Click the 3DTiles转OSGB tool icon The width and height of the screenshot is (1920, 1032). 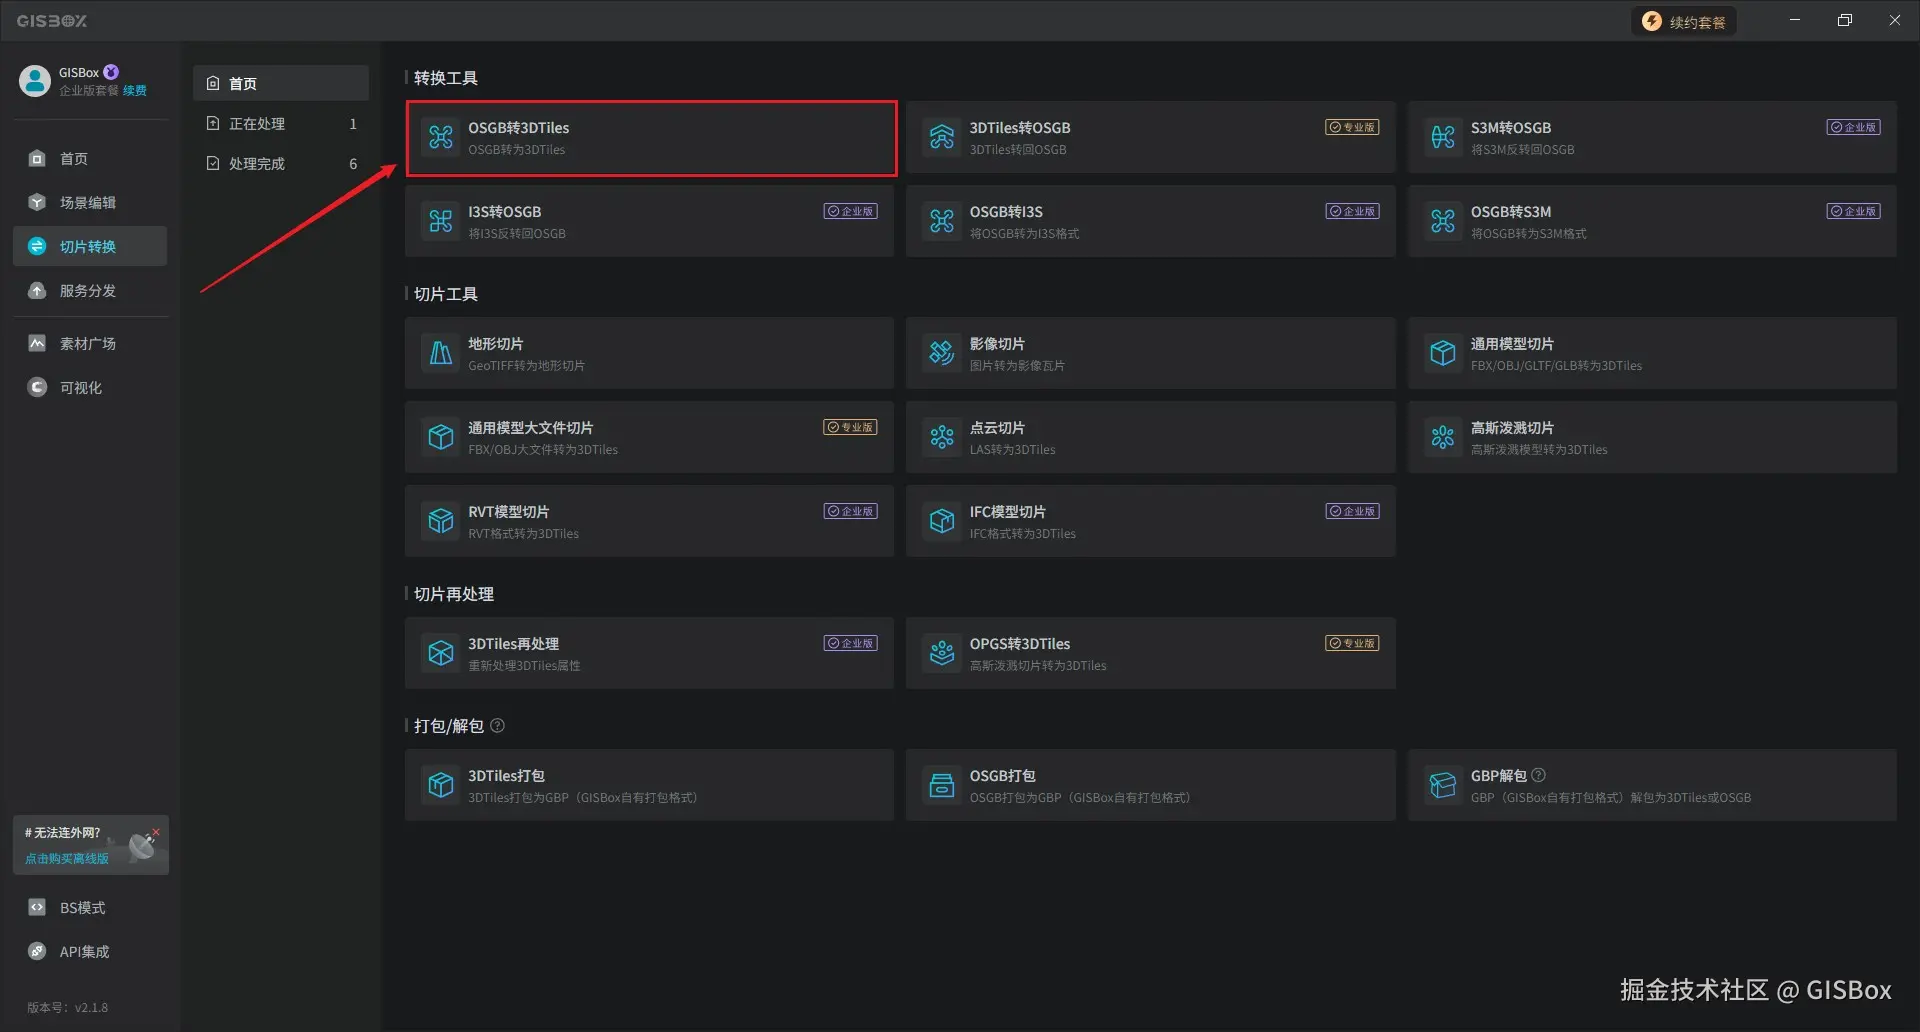(x=942, y=137)
